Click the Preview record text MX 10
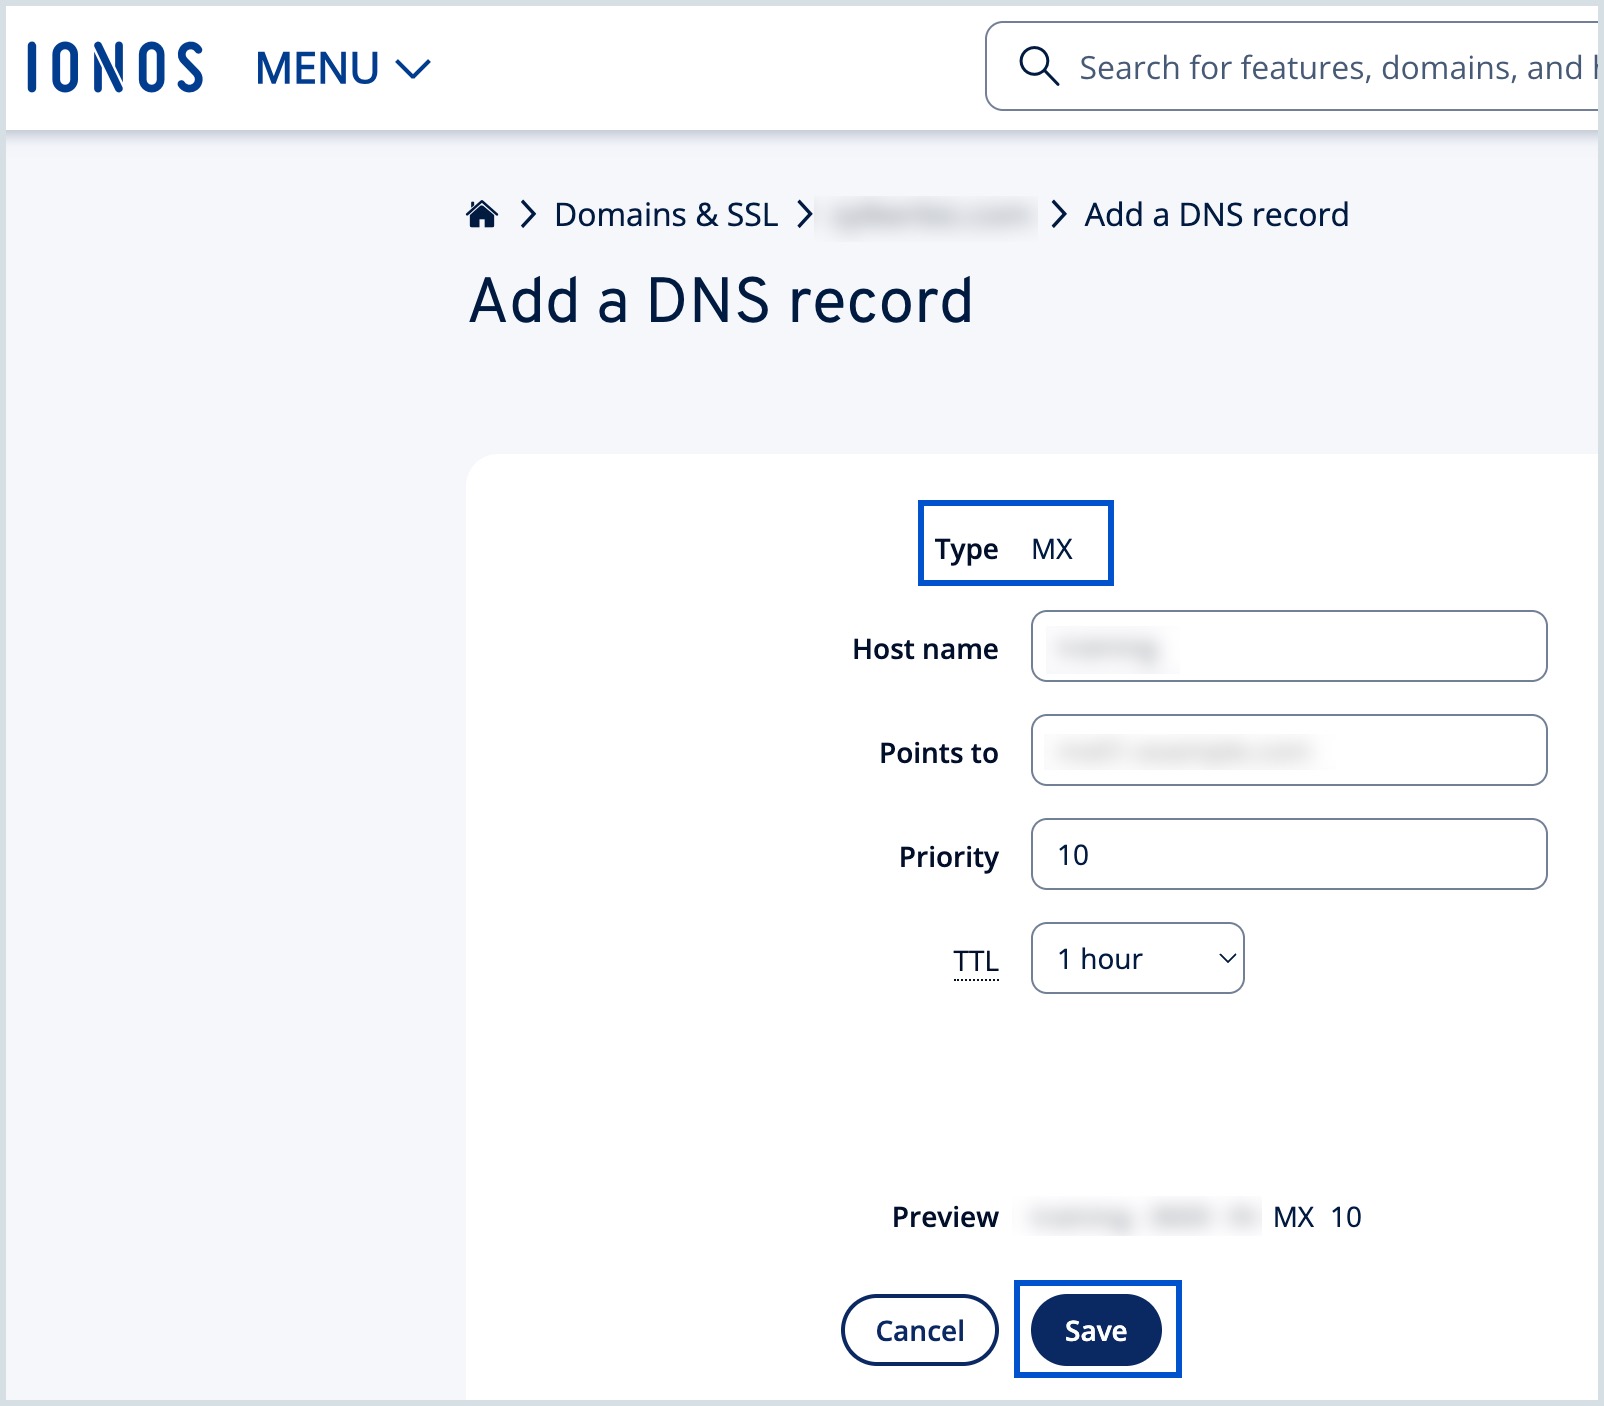The width and height of the screenshot is (1604, 1406). [1316, 1217]
